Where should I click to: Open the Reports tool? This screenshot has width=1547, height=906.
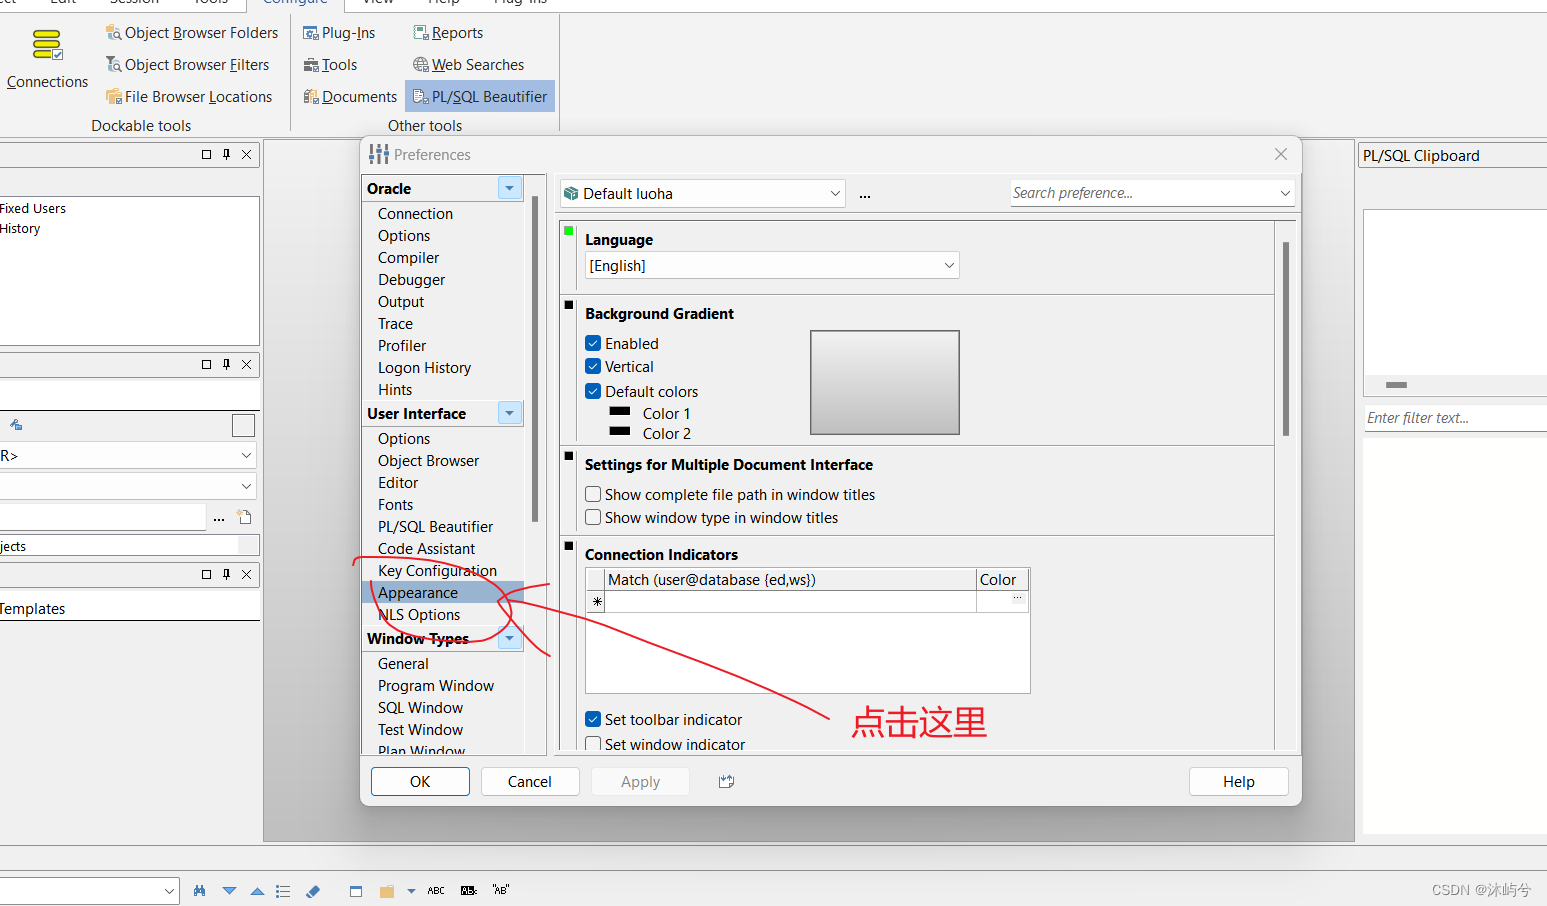pos(448,32)
